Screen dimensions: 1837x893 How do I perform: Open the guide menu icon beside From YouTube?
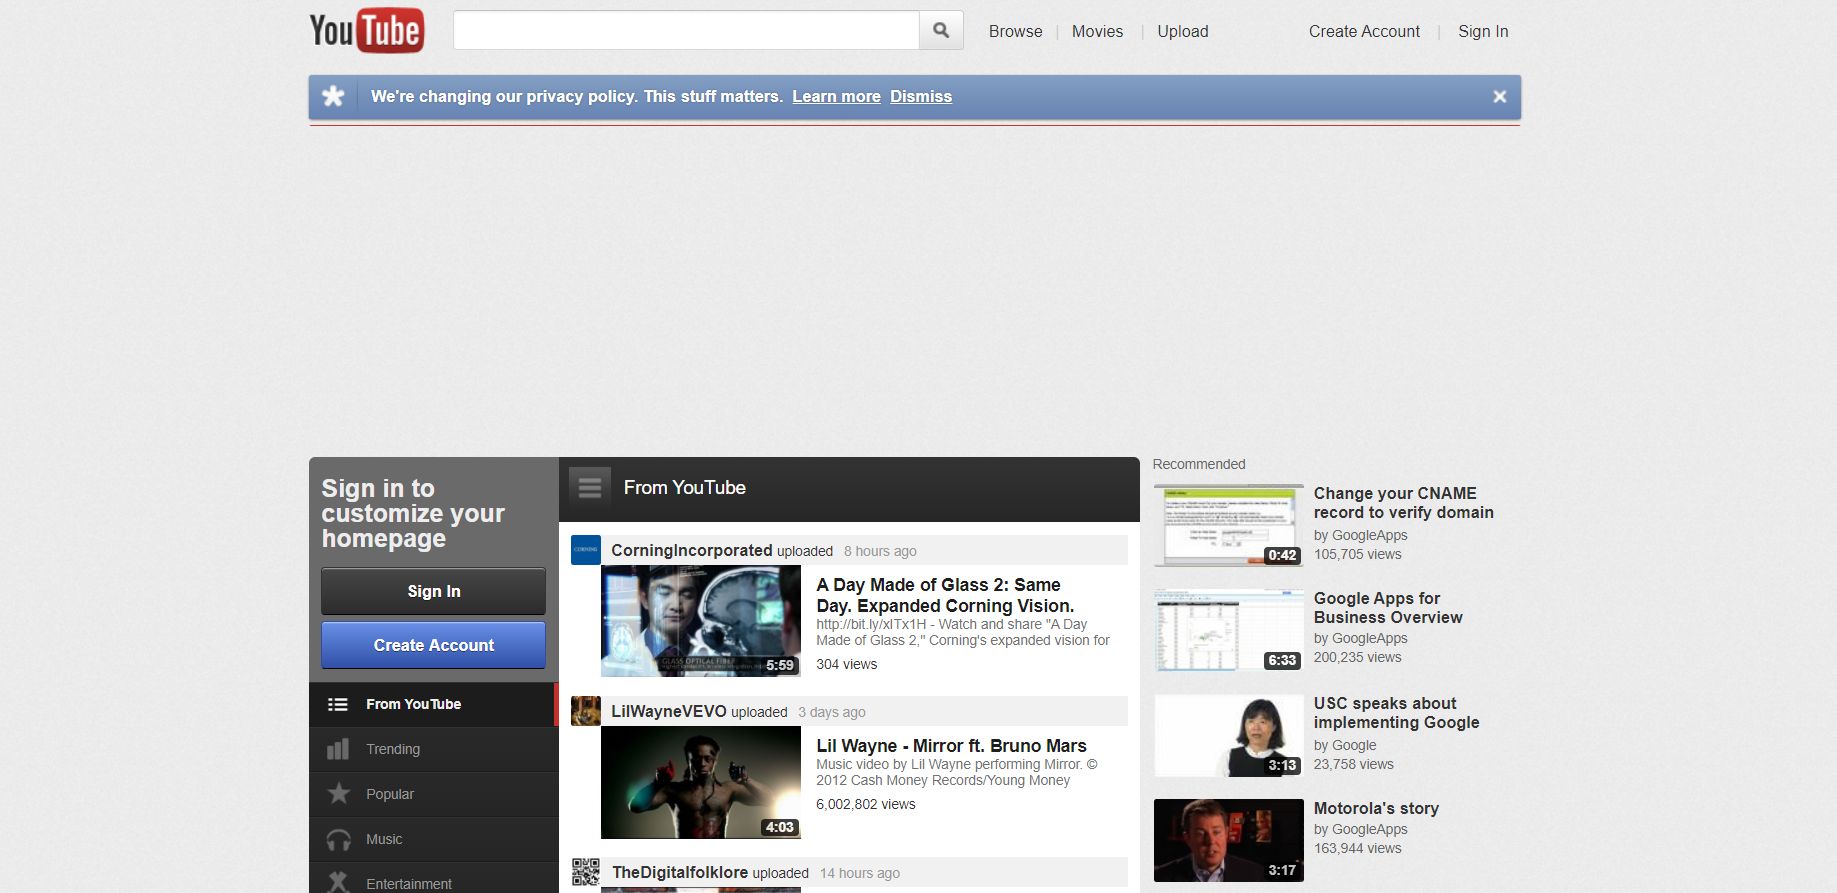tap(590, 487)
